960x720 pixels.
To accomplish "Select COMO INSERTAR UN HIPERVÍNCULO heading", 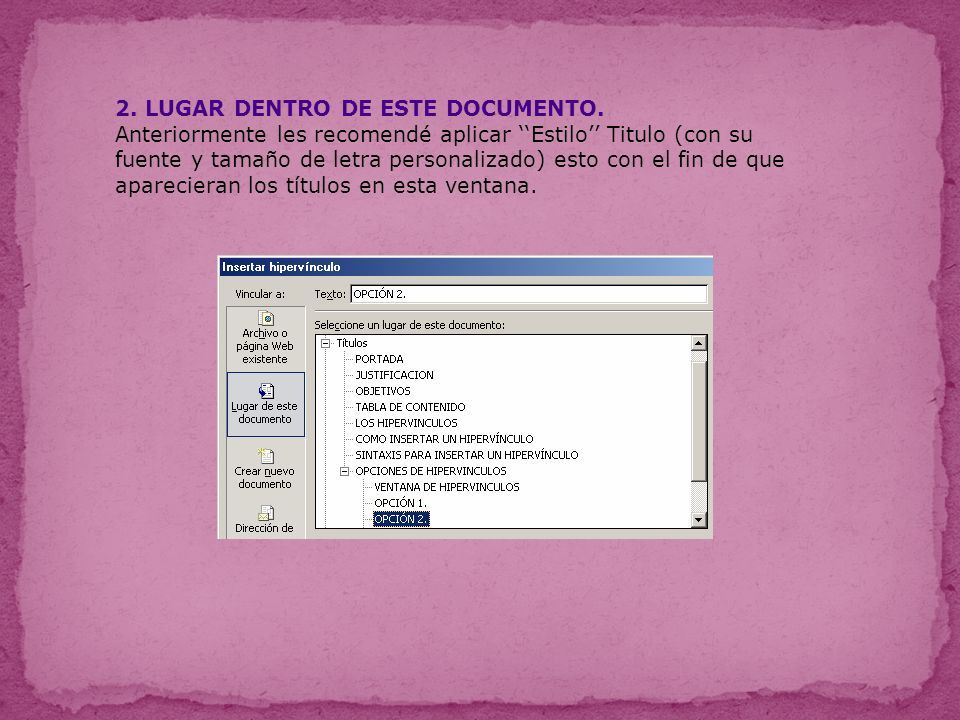I will pos(444,439).
